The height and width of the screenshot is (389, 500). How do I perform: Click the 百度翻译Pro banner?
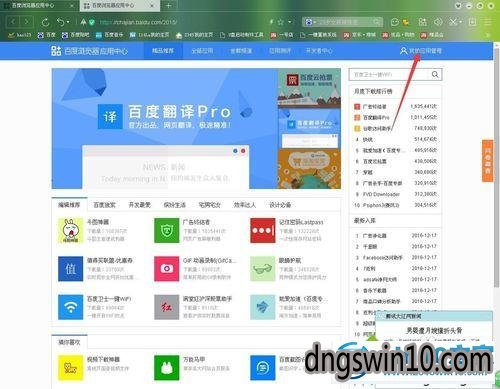click(164, 128)
